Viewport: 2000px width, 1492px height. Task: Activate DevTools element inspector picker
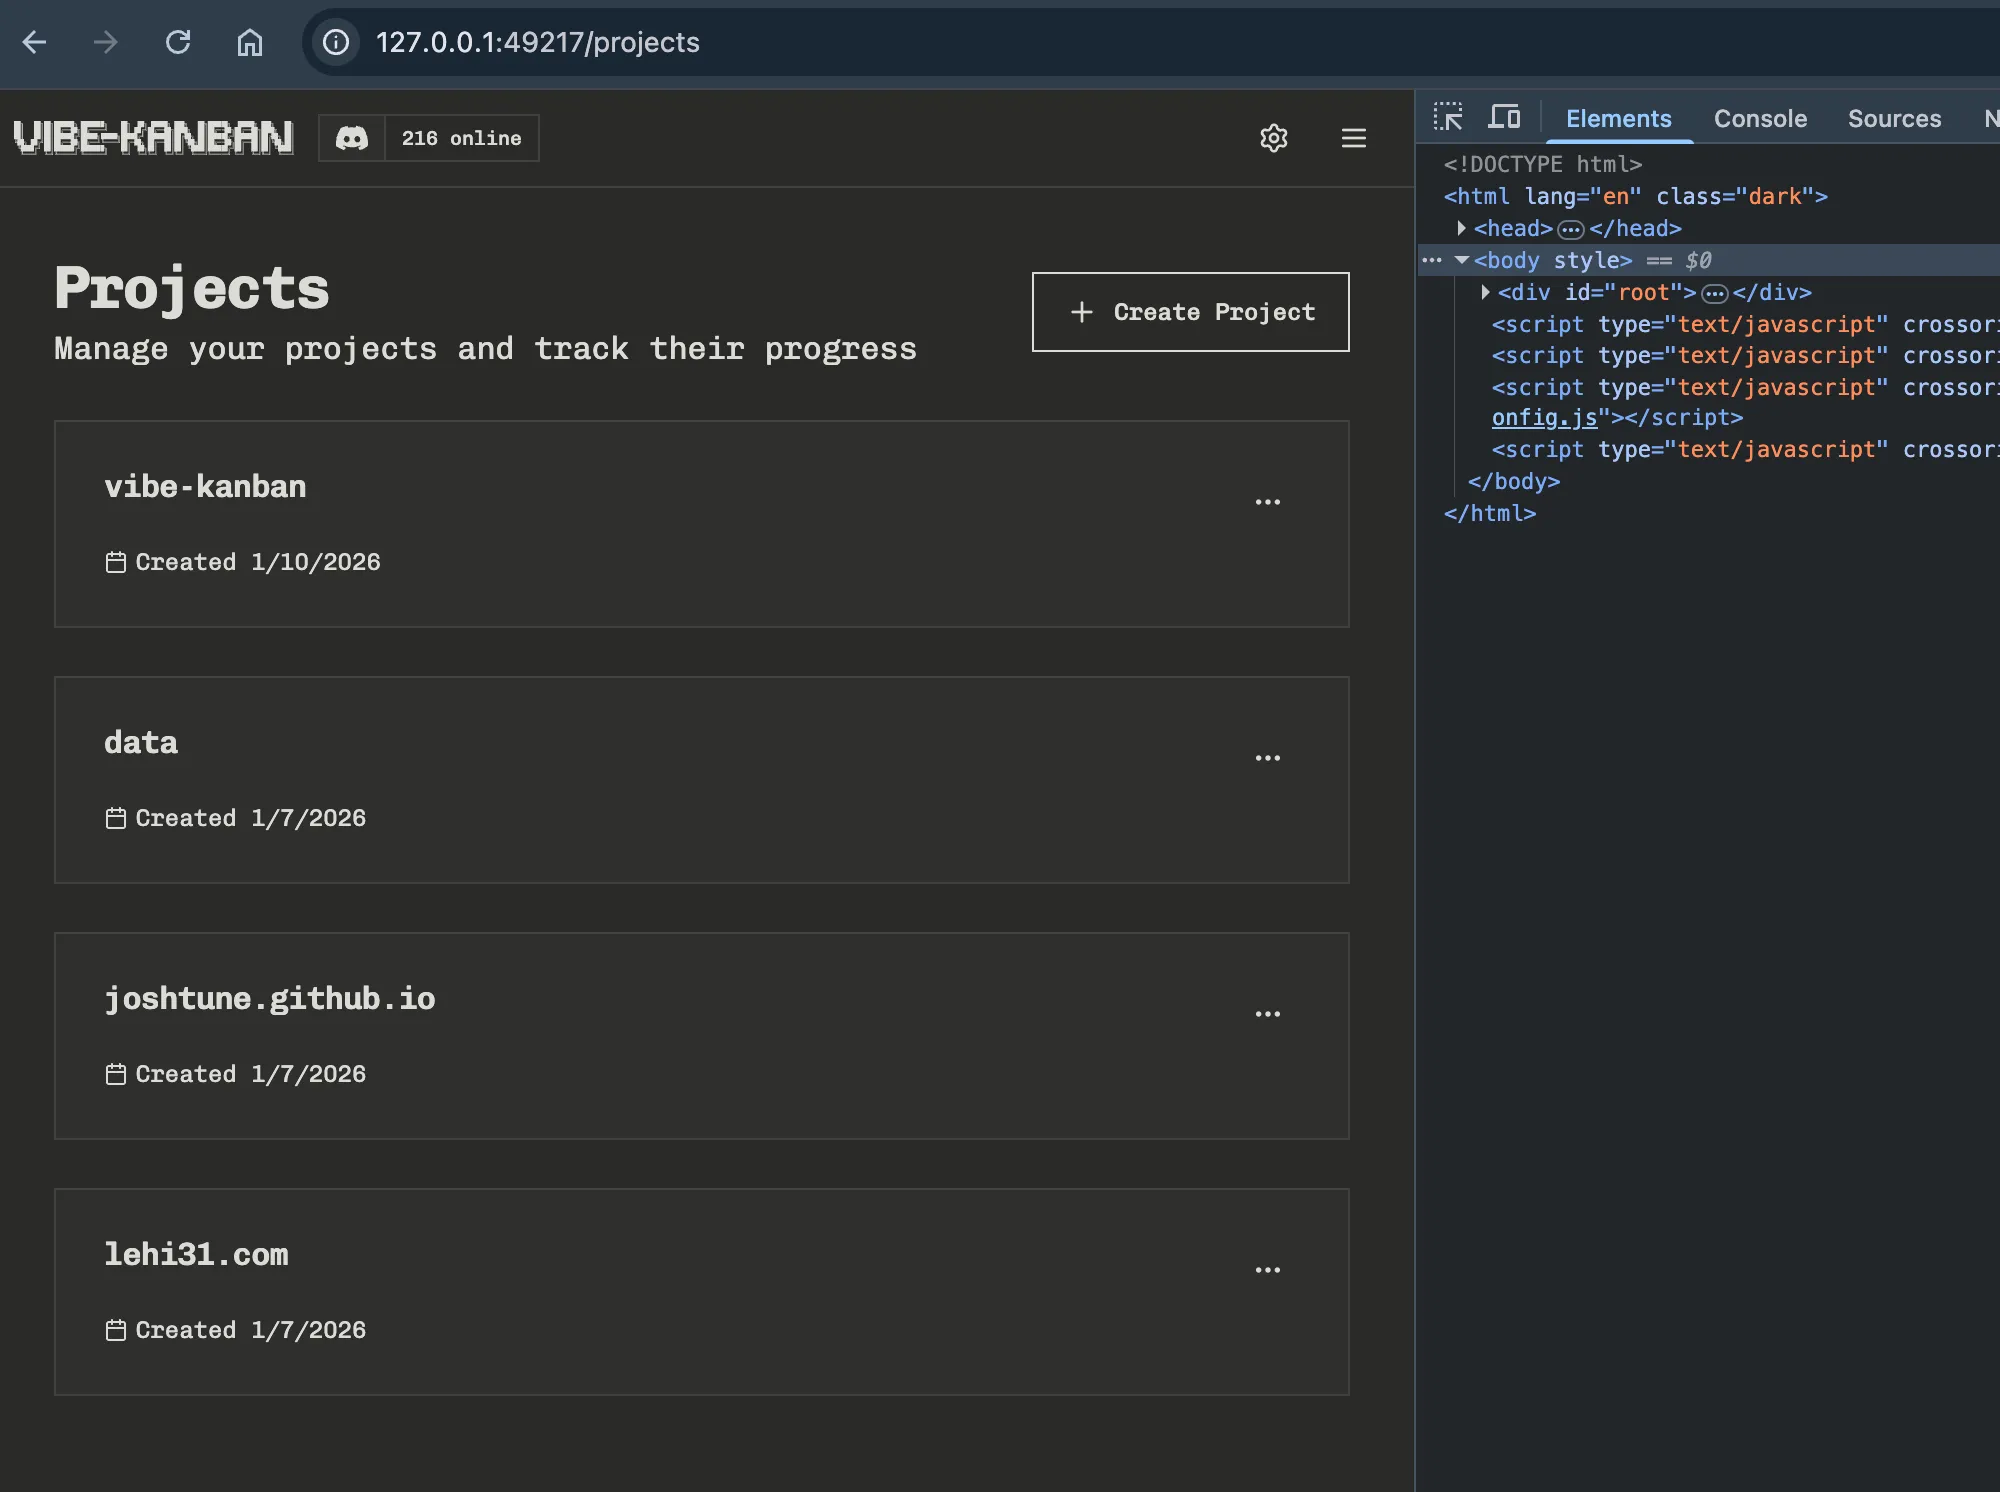point(1447,118)
